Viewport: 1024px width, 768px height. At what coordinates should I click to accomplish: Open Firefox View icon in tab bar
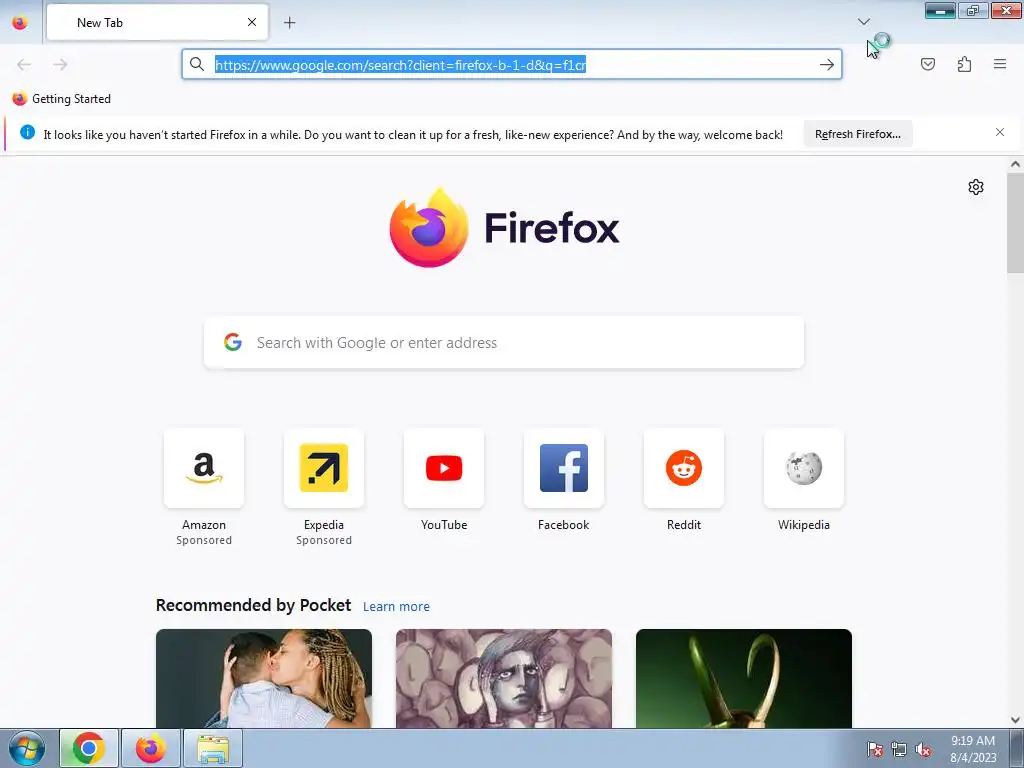point(20,22)
